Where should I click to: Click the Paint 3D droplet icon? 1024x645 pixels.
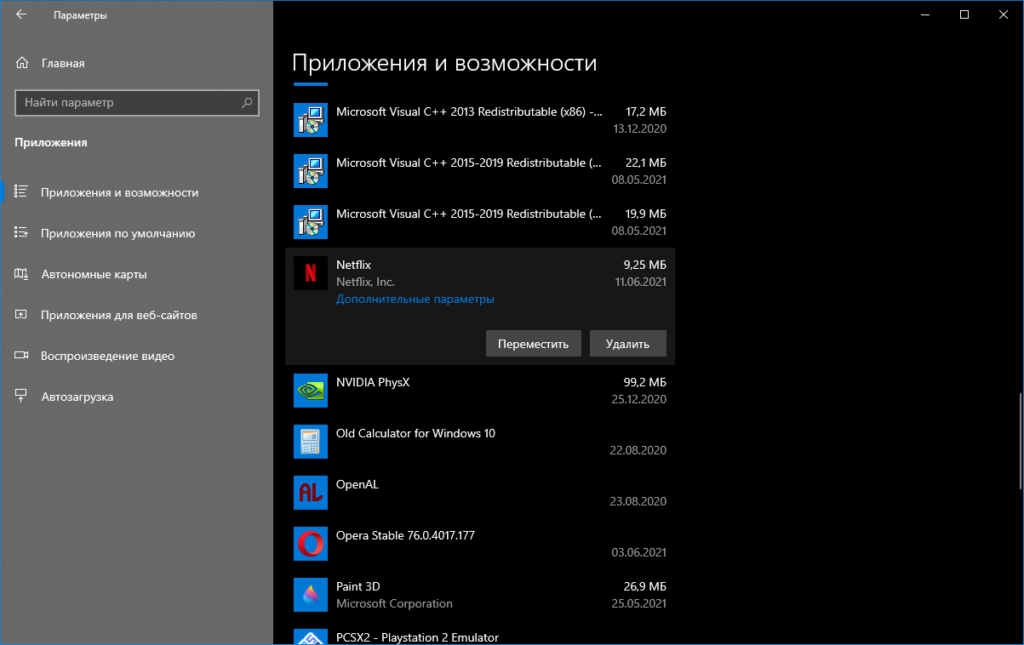click(x=310, y=594)
